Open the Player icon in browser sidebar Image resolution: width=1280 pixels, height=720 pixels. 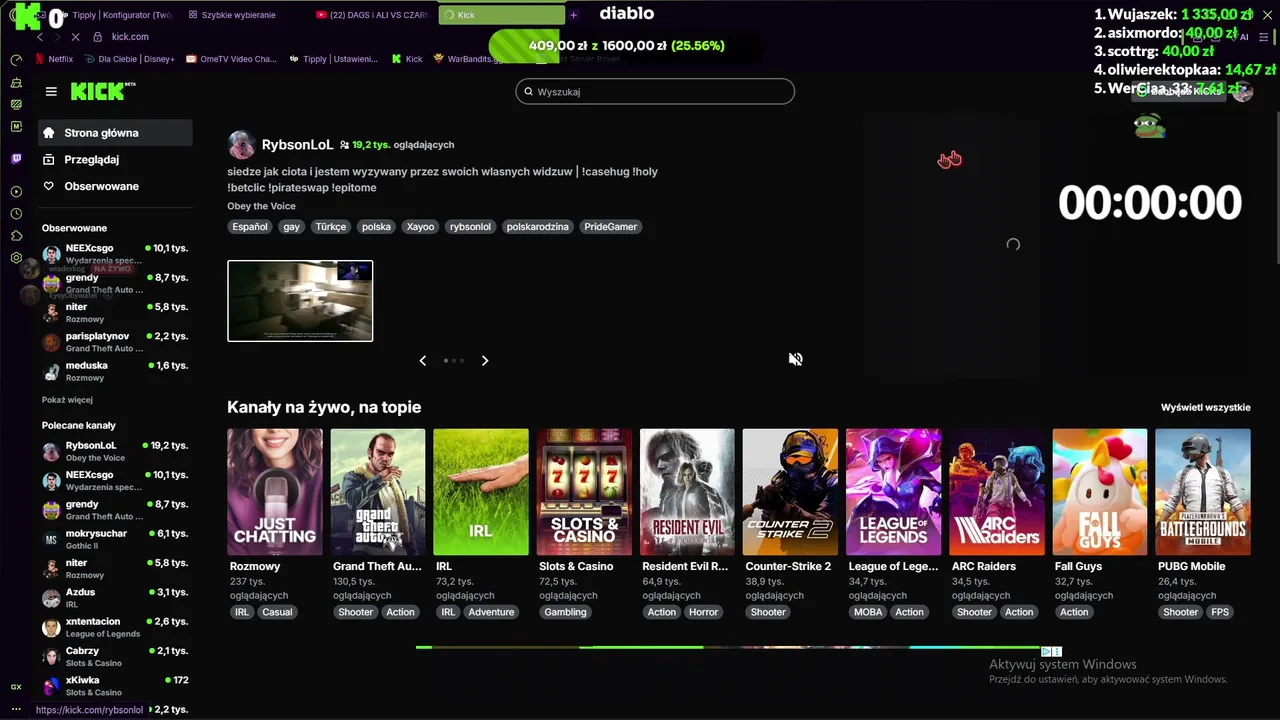point(16,191)
